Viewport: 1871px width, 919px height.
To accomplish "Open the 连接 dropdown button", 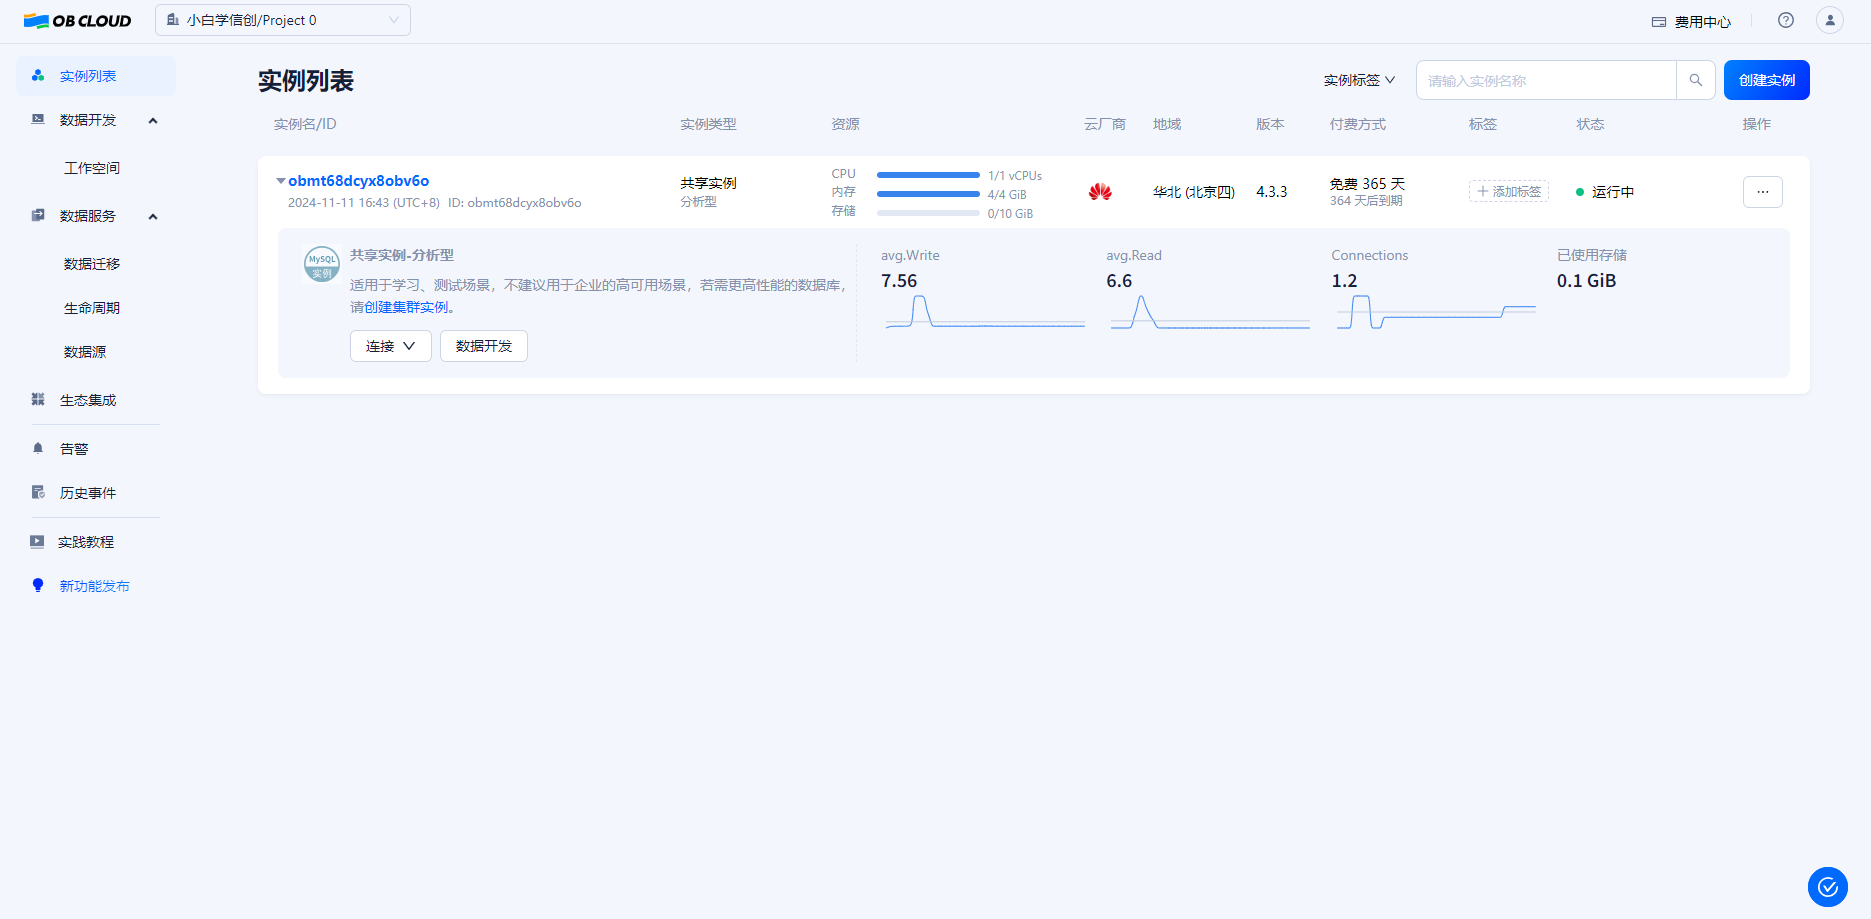I will coord(391,346).
